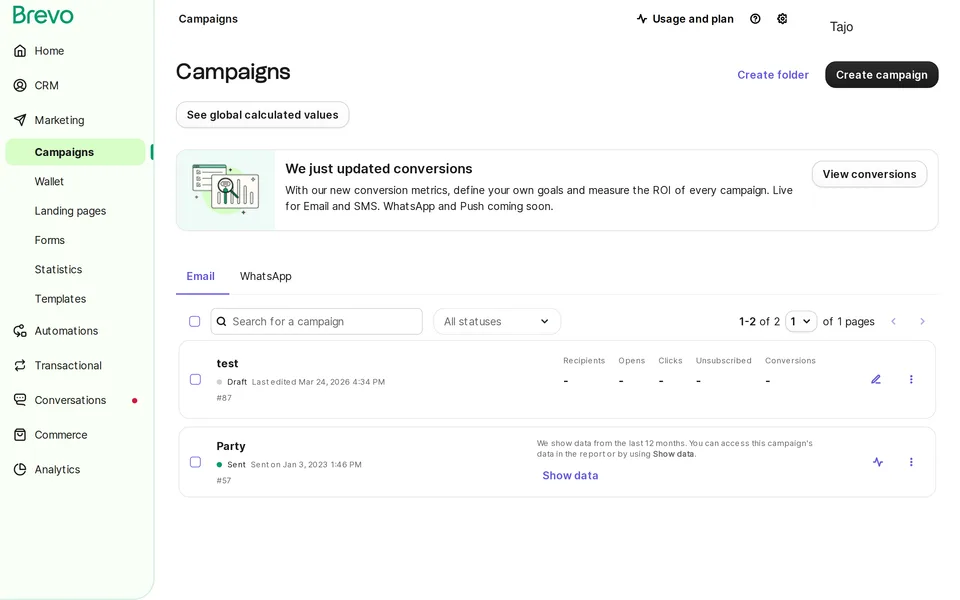Screen dimensions: 960x600
Task: Click the Marketing paper-plane icon
Action: [x=20, y=120]
